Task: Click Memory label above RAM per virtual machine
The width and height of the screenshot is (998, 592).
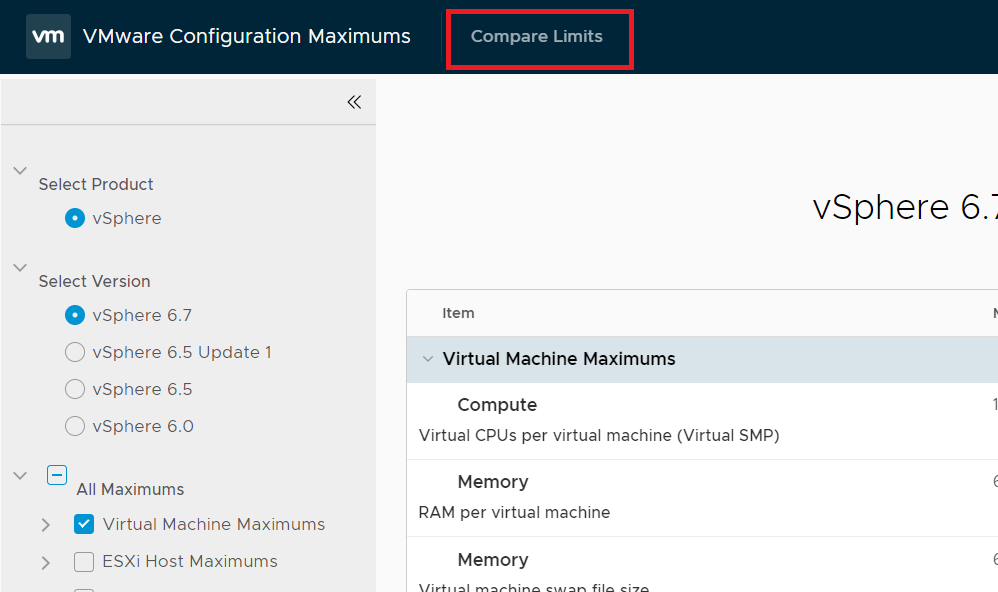Action: (493, 482)
